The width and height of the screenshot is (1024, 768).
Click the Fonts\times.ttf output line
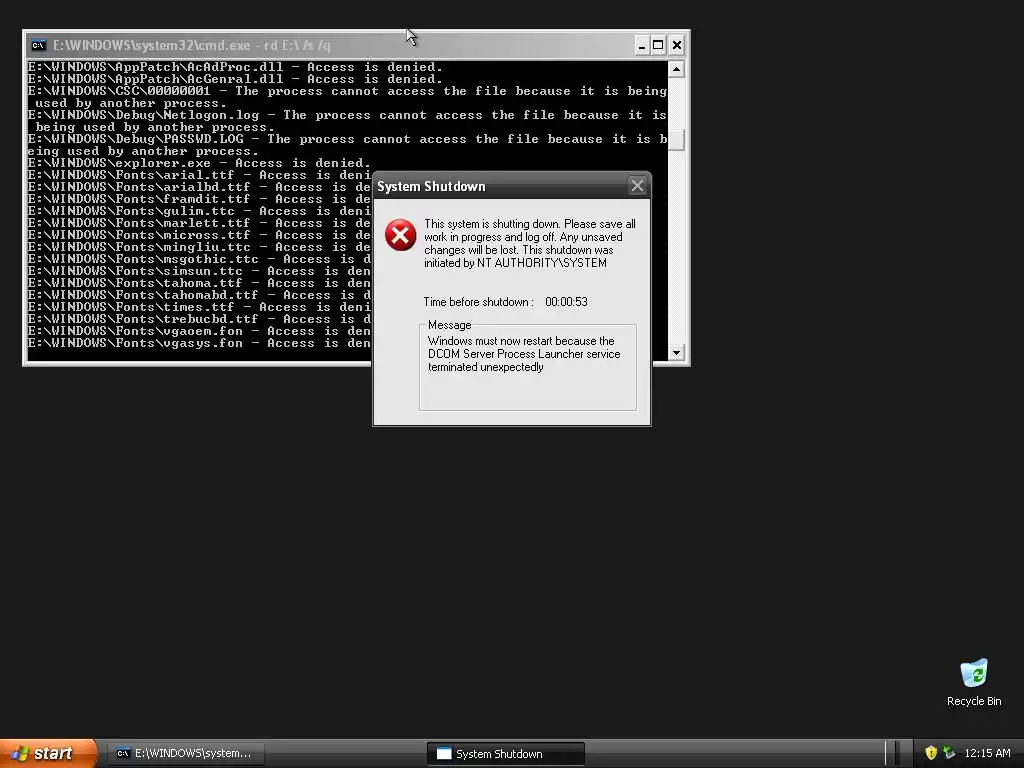199,307
